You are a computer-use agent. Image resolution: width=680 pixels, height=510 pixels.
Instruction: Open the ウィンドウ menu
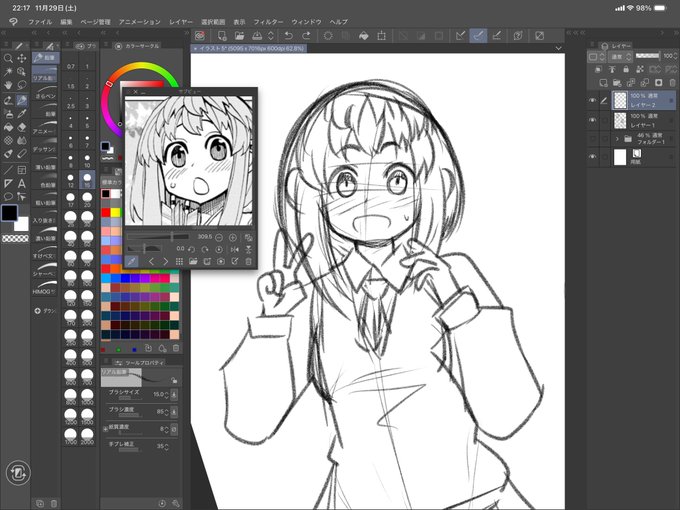point(306,22)
